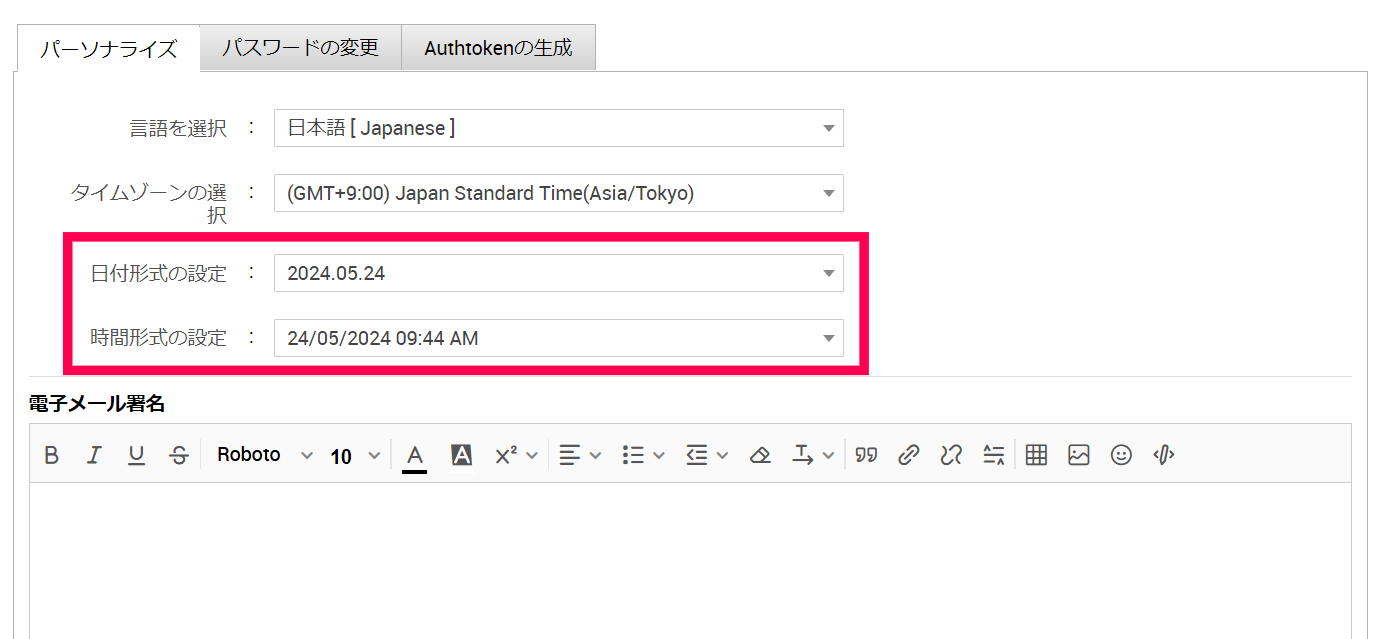Expand the text alignment options arrow
This screenshot has height=639, width=1396.
tap(596, 455)
